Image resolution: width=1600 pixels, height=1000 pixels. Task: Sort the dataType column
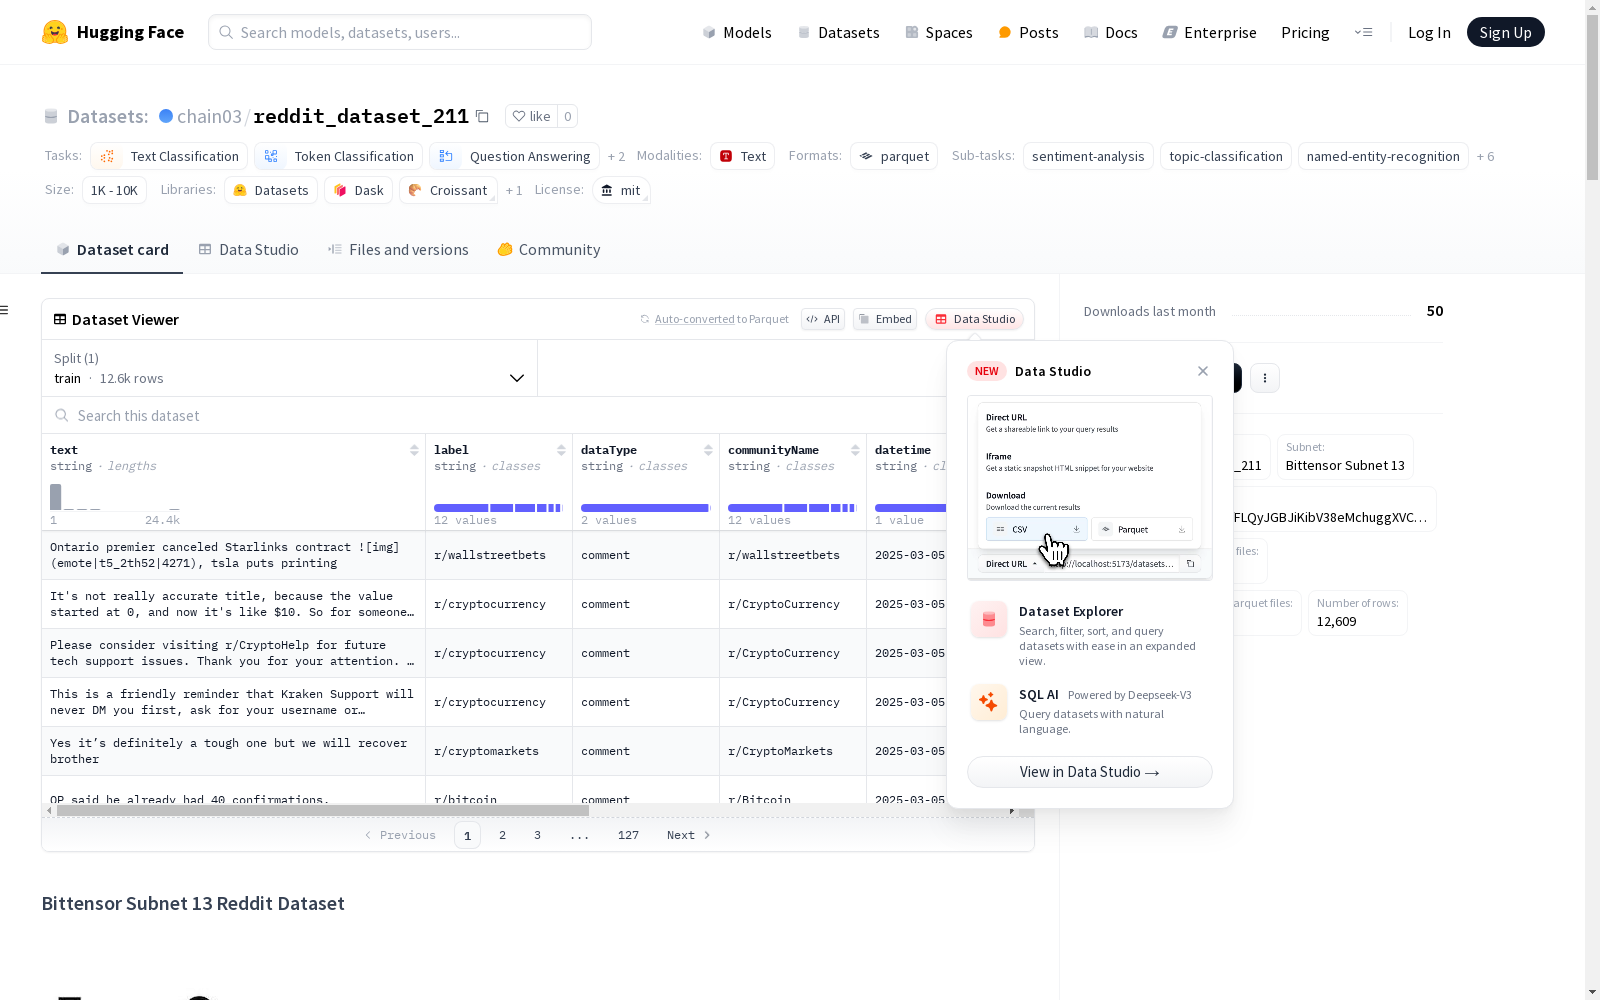point(708,450)
